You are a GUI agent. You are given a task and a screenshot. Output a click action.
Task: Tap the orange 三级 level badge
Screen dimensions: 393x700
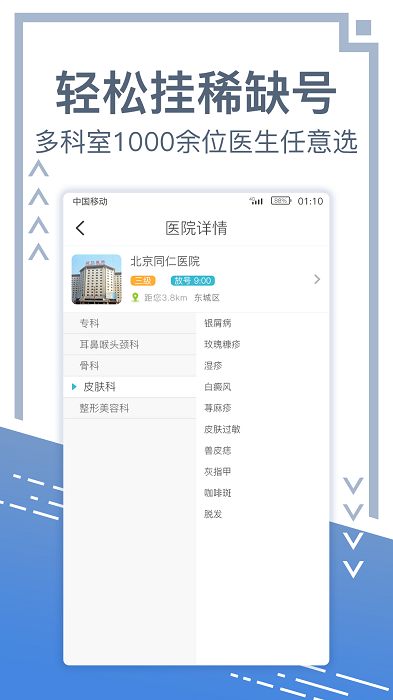(143, 281)
